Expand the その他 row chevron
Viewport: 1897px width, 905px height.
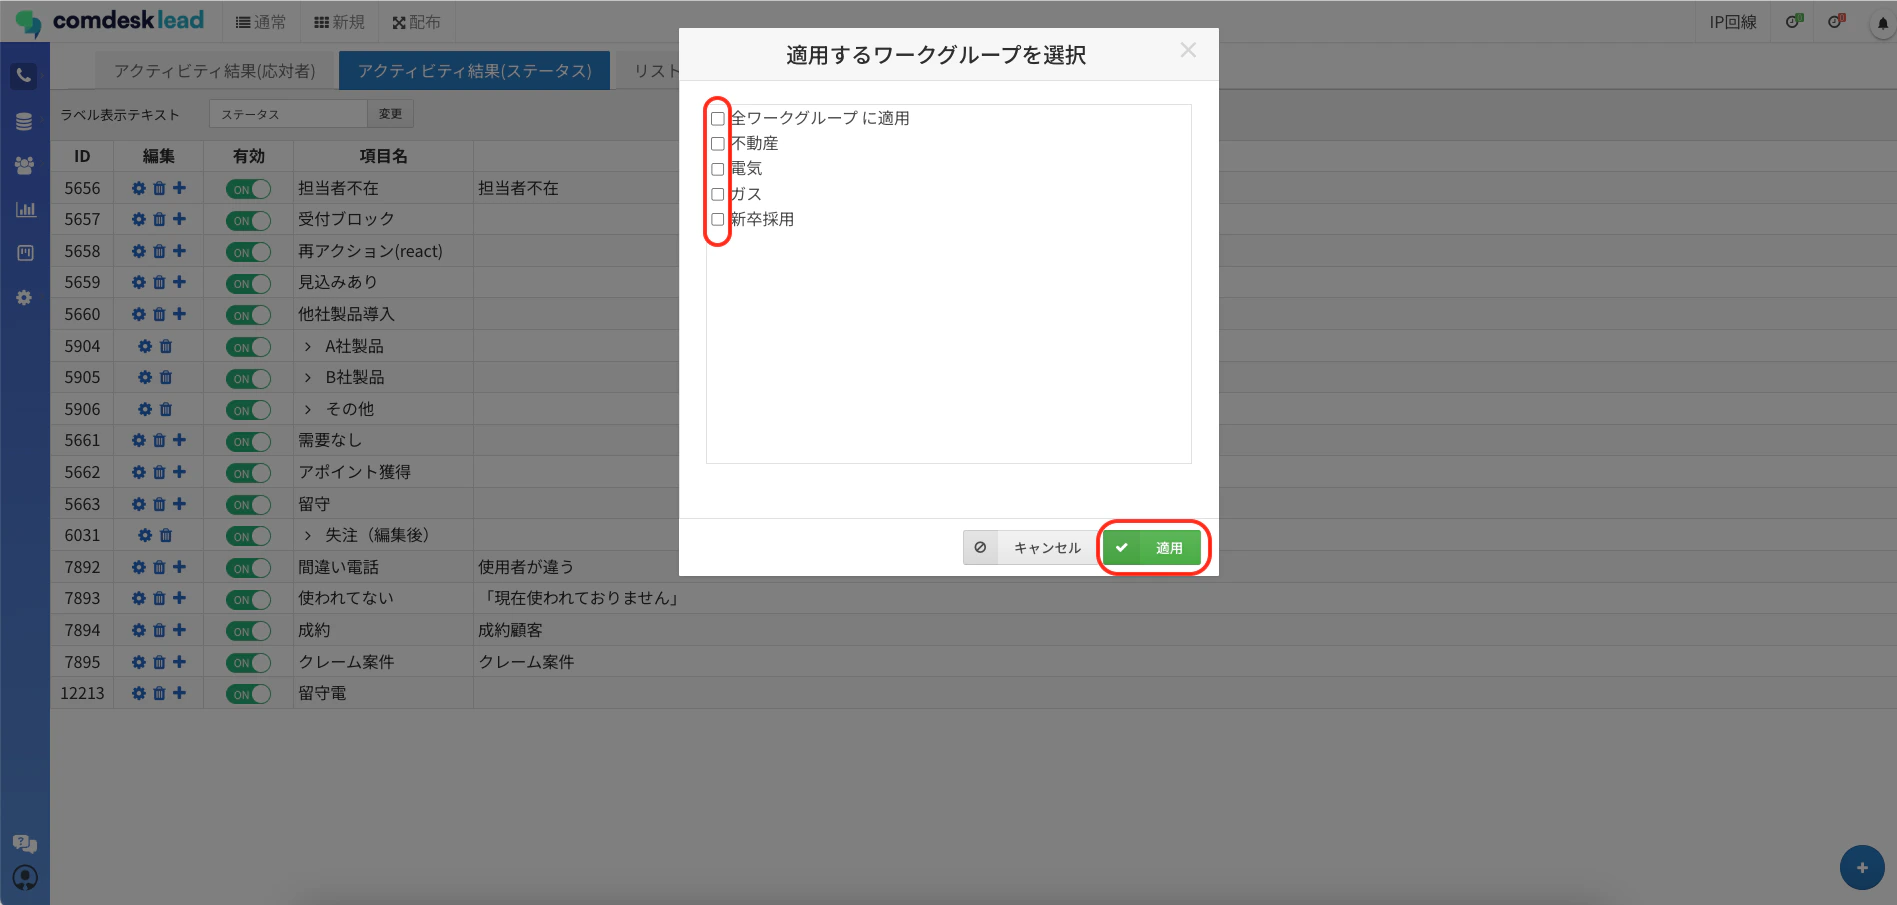(x=308, y=409)
